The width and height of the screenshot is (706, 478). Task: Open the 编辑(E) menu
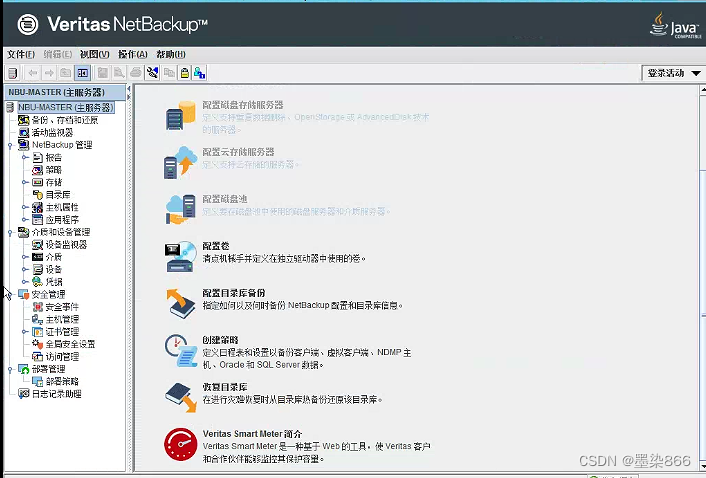coord(58,54)
